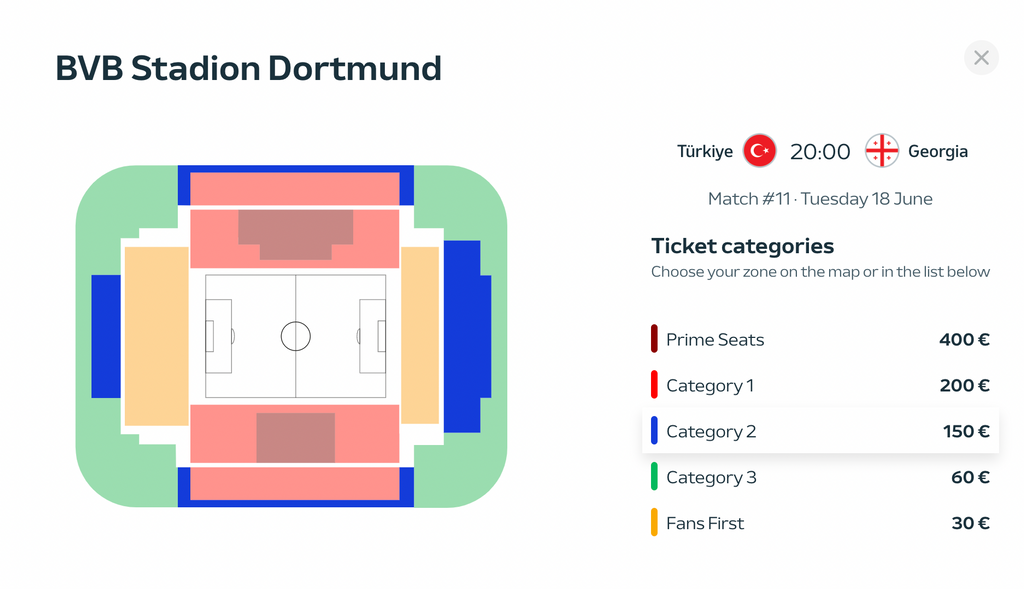Screen dimensions: 1024x589
Task: Pick Category 3 for 60 €
Action: pos(820,477)
